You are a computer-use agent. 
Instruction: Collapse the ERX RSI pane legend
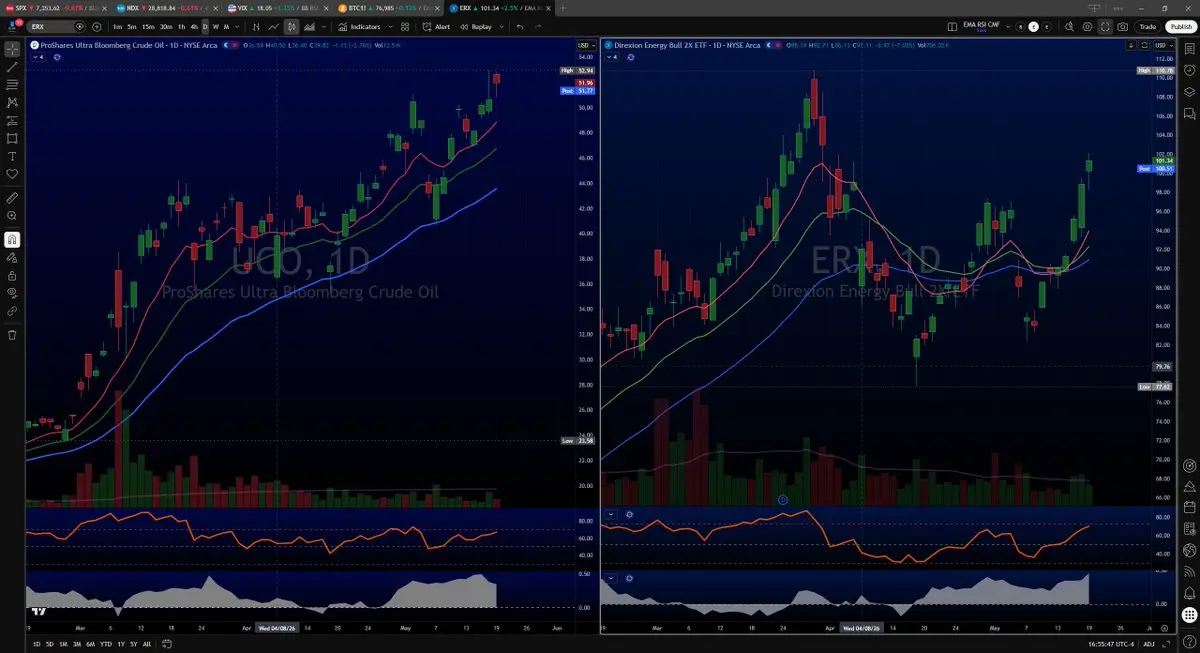click(611, 514)
